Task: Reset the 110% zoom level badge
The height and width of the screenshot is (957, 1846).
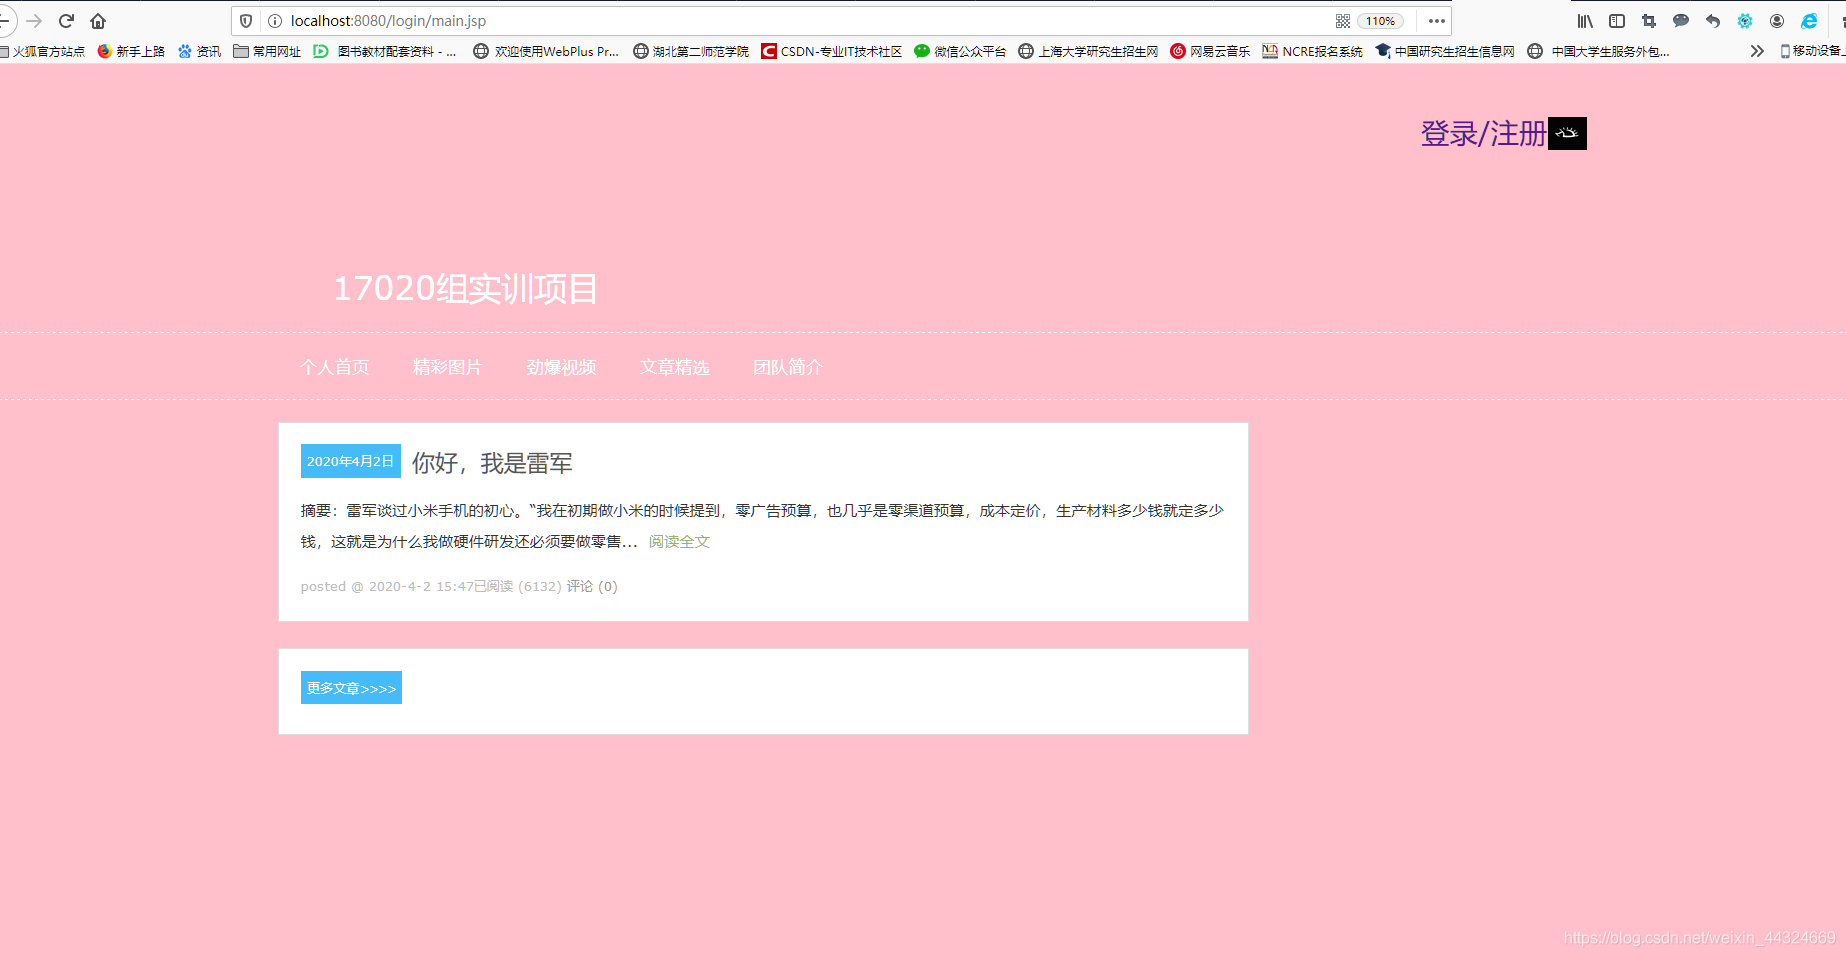Action: [1380, 21]
